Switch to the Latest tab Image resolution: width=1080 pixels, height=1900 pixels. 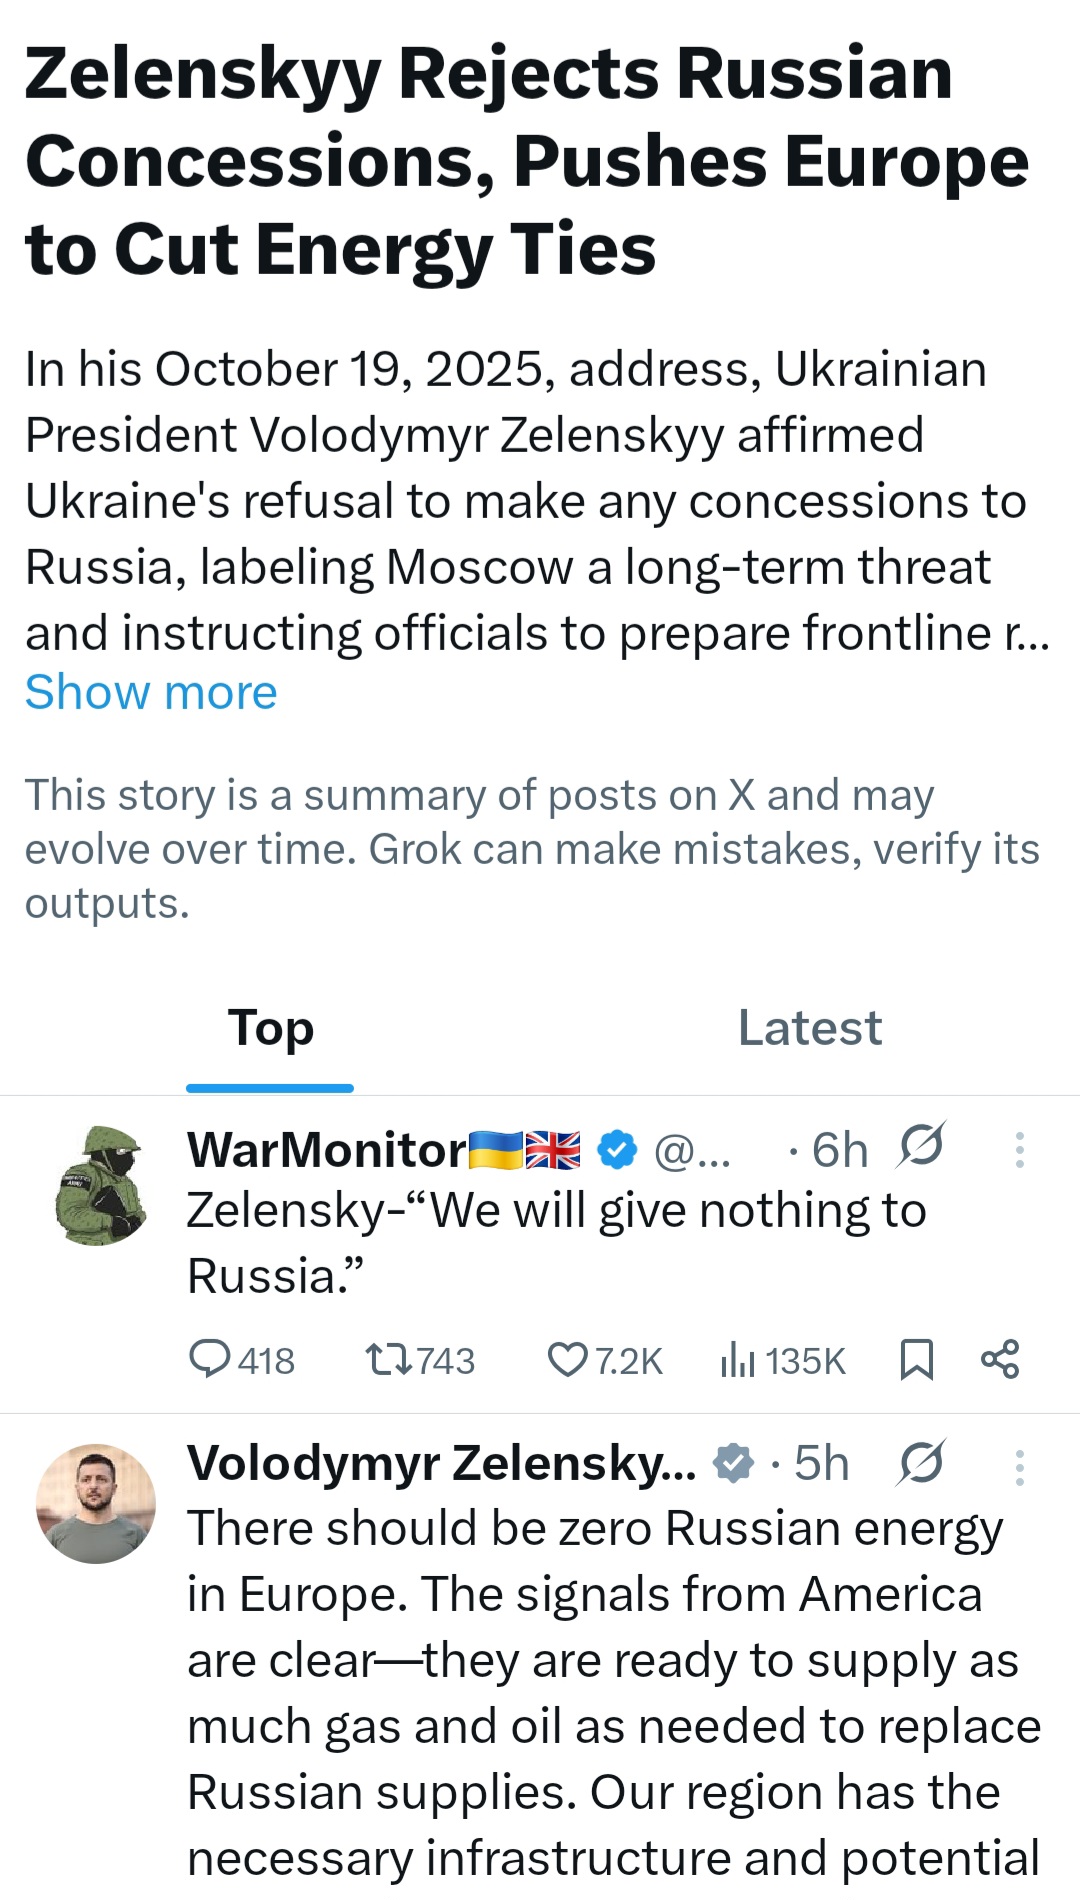[810, 1028]
